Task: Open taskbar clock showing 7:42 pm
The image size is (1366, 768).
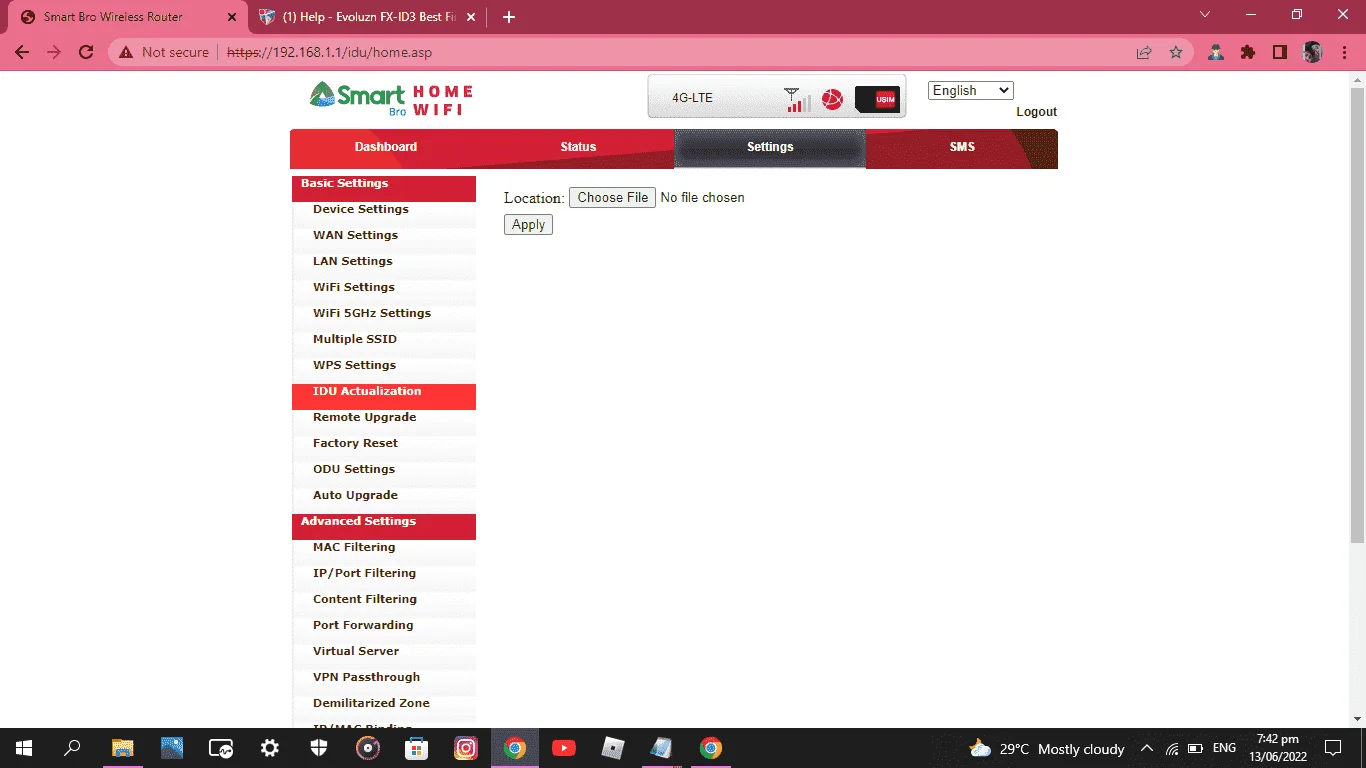Action: click(x=1278, y=748)
